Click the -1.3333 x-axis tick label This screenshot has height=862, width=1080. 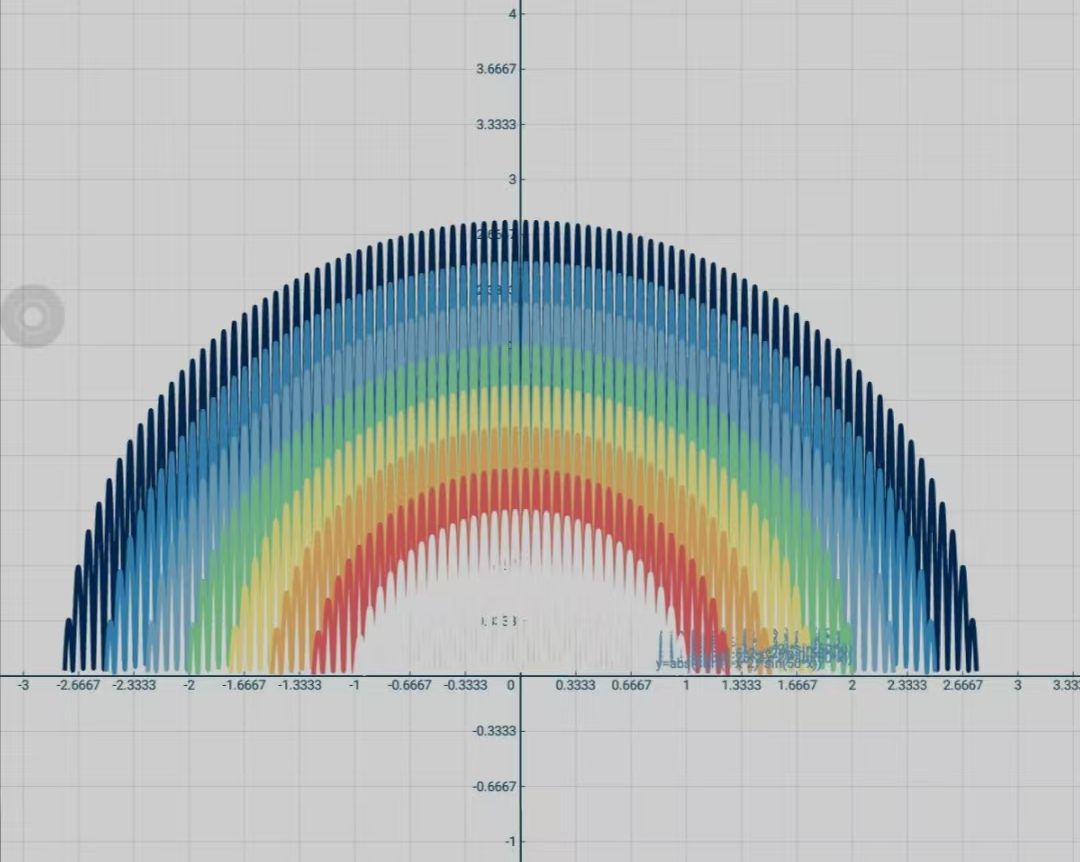[299, 686]
